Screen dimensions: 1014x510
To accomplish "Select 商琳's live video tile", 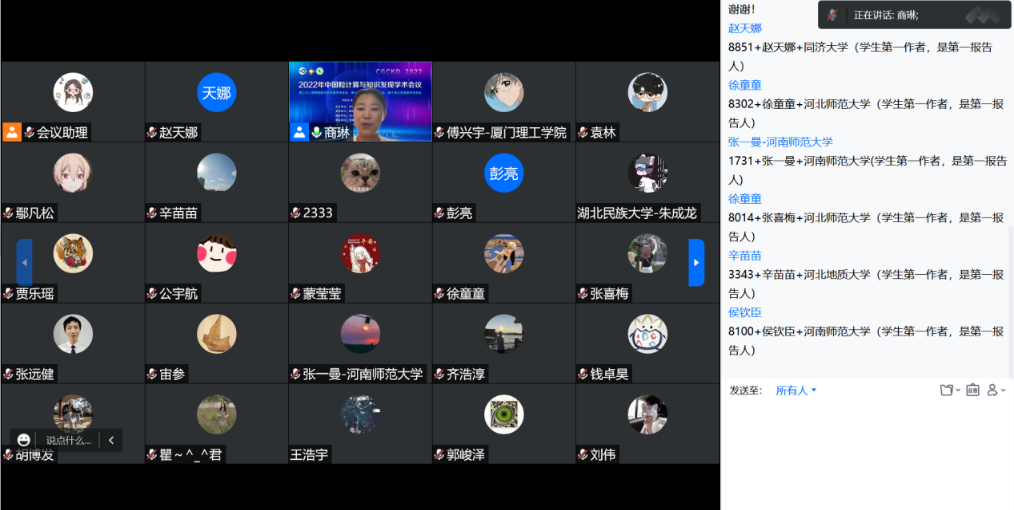I will pyautogui.click(x=360, y=101).
